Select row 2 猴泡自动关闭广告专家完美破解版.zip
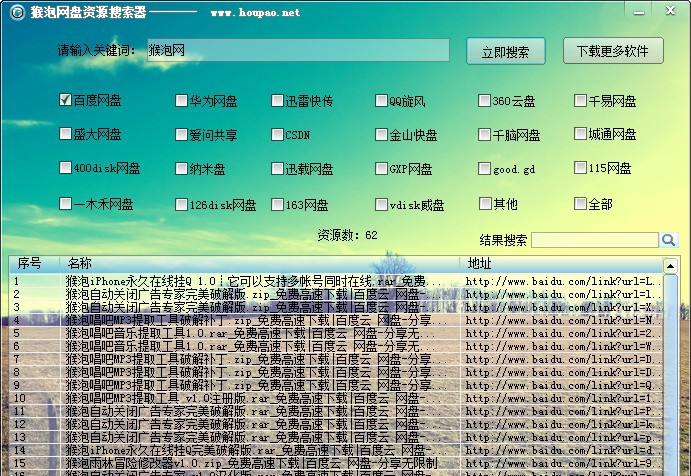This screenshot has width=691, height=476. 336,294
